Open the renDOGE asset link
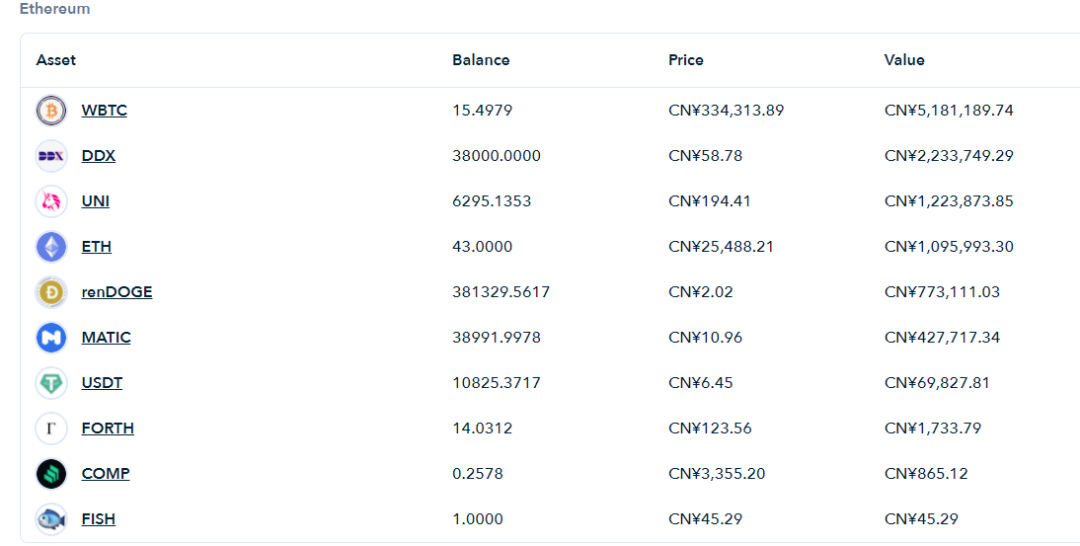Screen dimensions: 1080x546 click(x=116, y=292)
